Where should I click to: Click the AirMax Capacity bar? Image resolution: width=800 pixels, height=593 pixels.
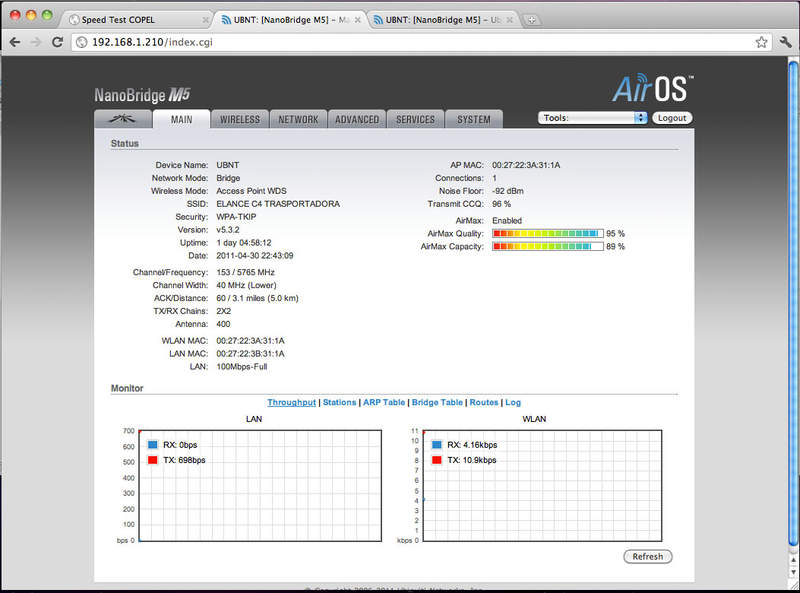click(x=547, y=246)
